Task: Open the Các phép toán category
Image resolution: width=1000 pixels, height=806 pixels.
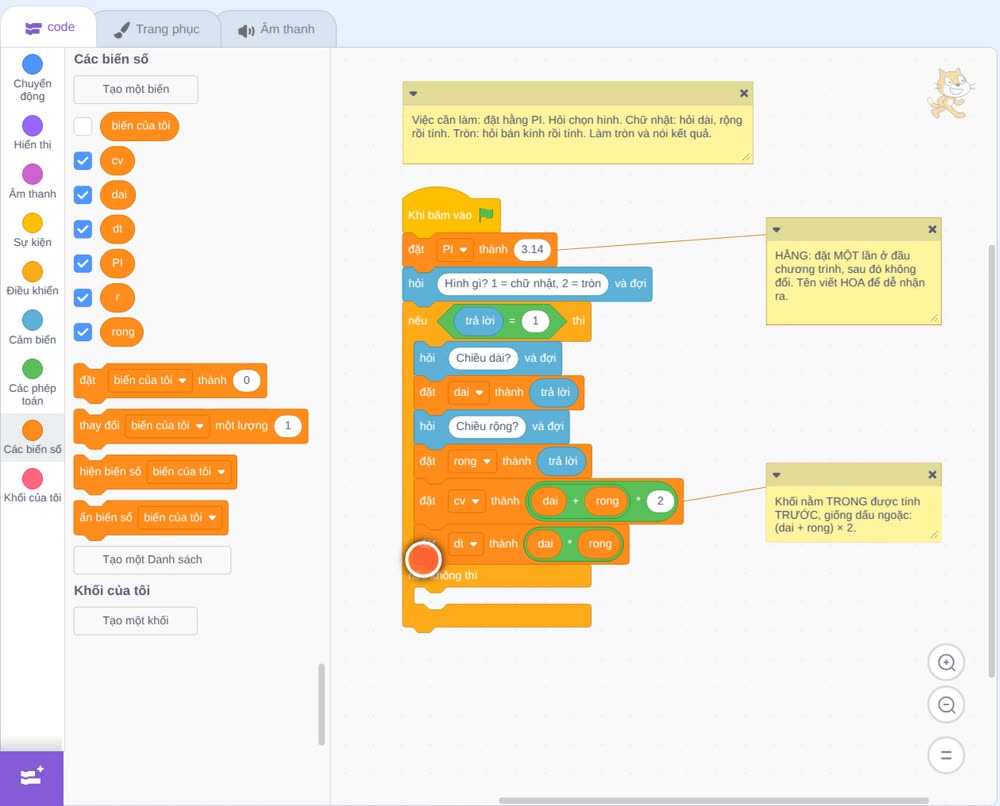Action: 33,369
